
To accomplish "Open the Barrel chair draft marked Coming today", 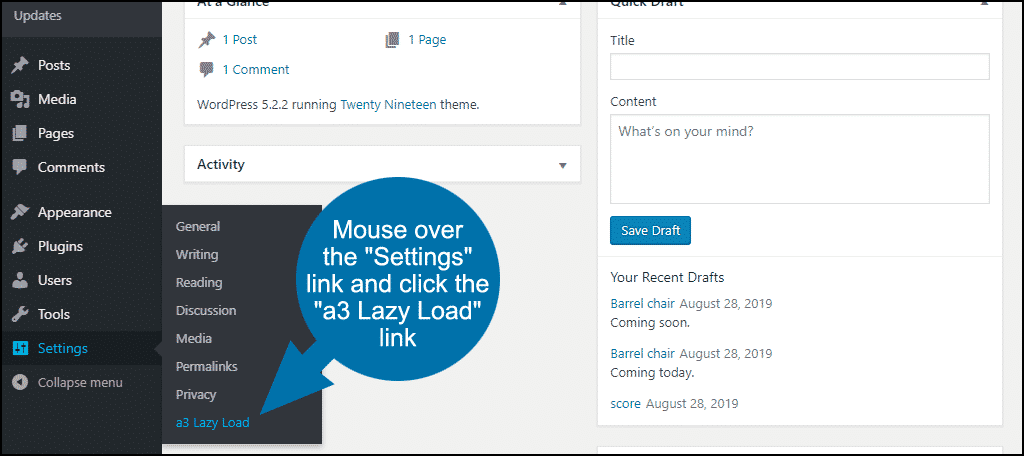I will click(x=643, y=353).
